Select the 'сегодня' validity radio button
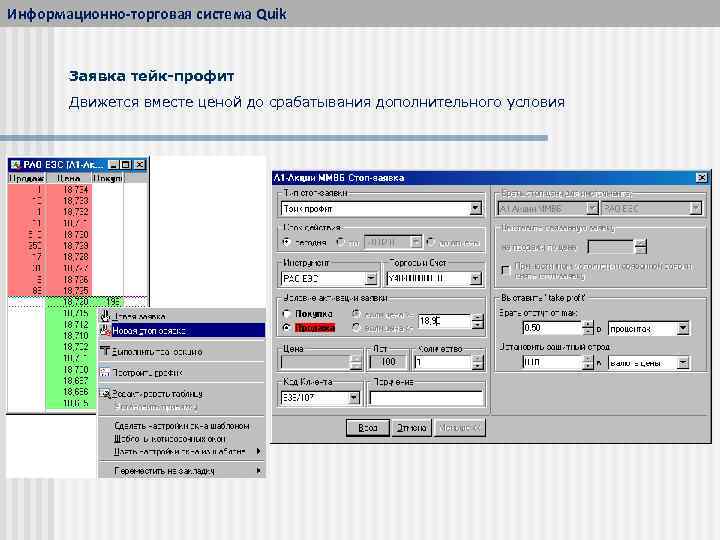720x540 pixels. coord(287,242)
